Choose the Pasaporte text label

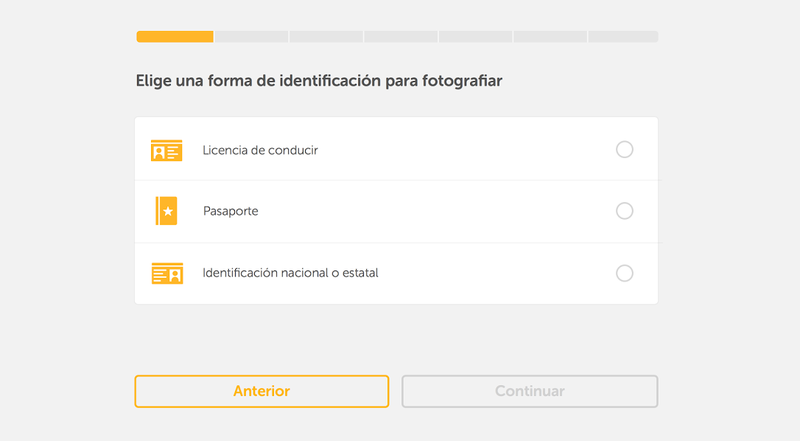(231, 211)
